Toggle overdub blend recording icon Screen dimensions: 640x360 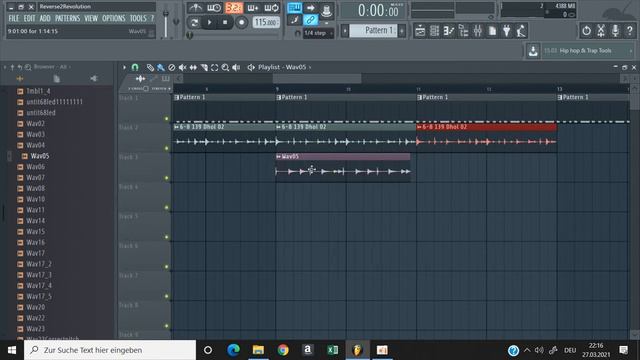pos(253,8)
